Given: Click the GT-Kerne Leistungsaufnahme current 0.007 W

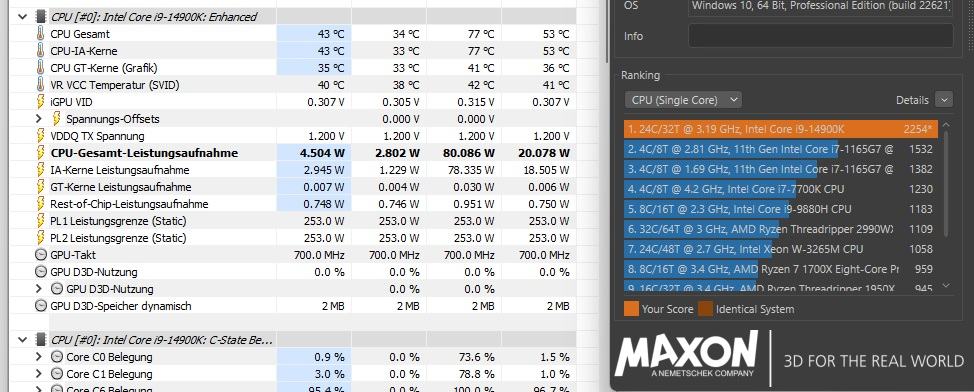Looking at the screenshot, I should [325, 187].
